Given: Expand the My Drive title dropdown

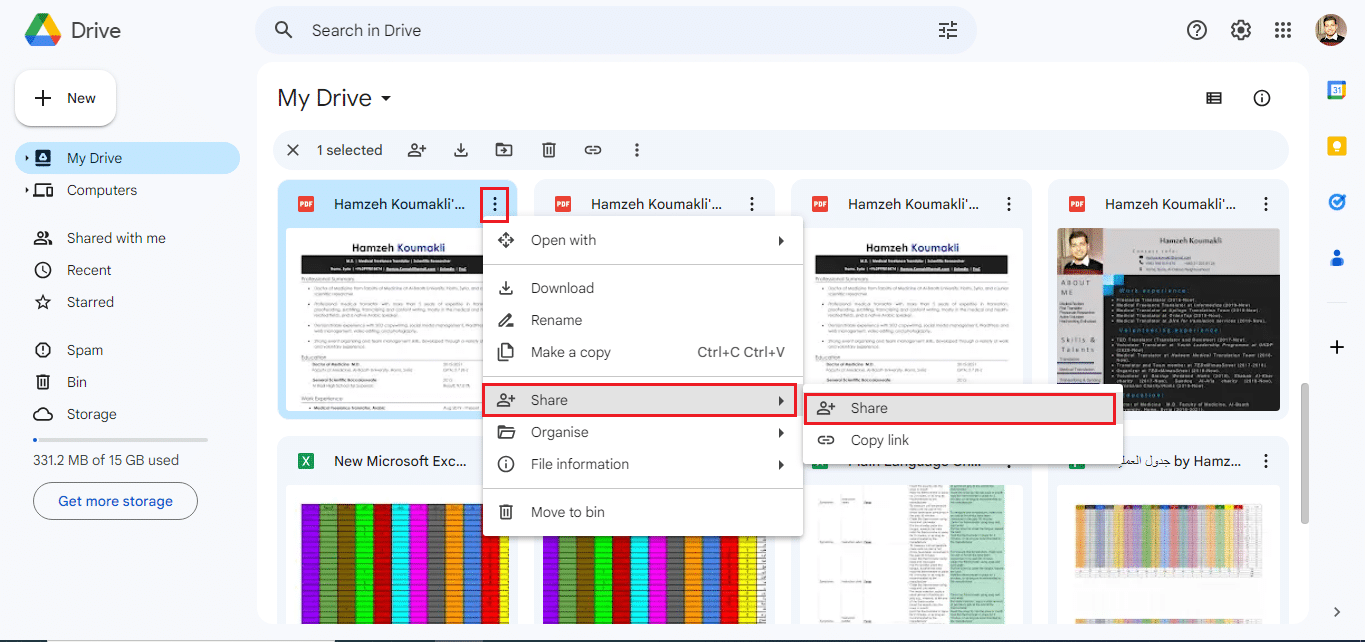Looking at the screenshot, I should point(386,99).
